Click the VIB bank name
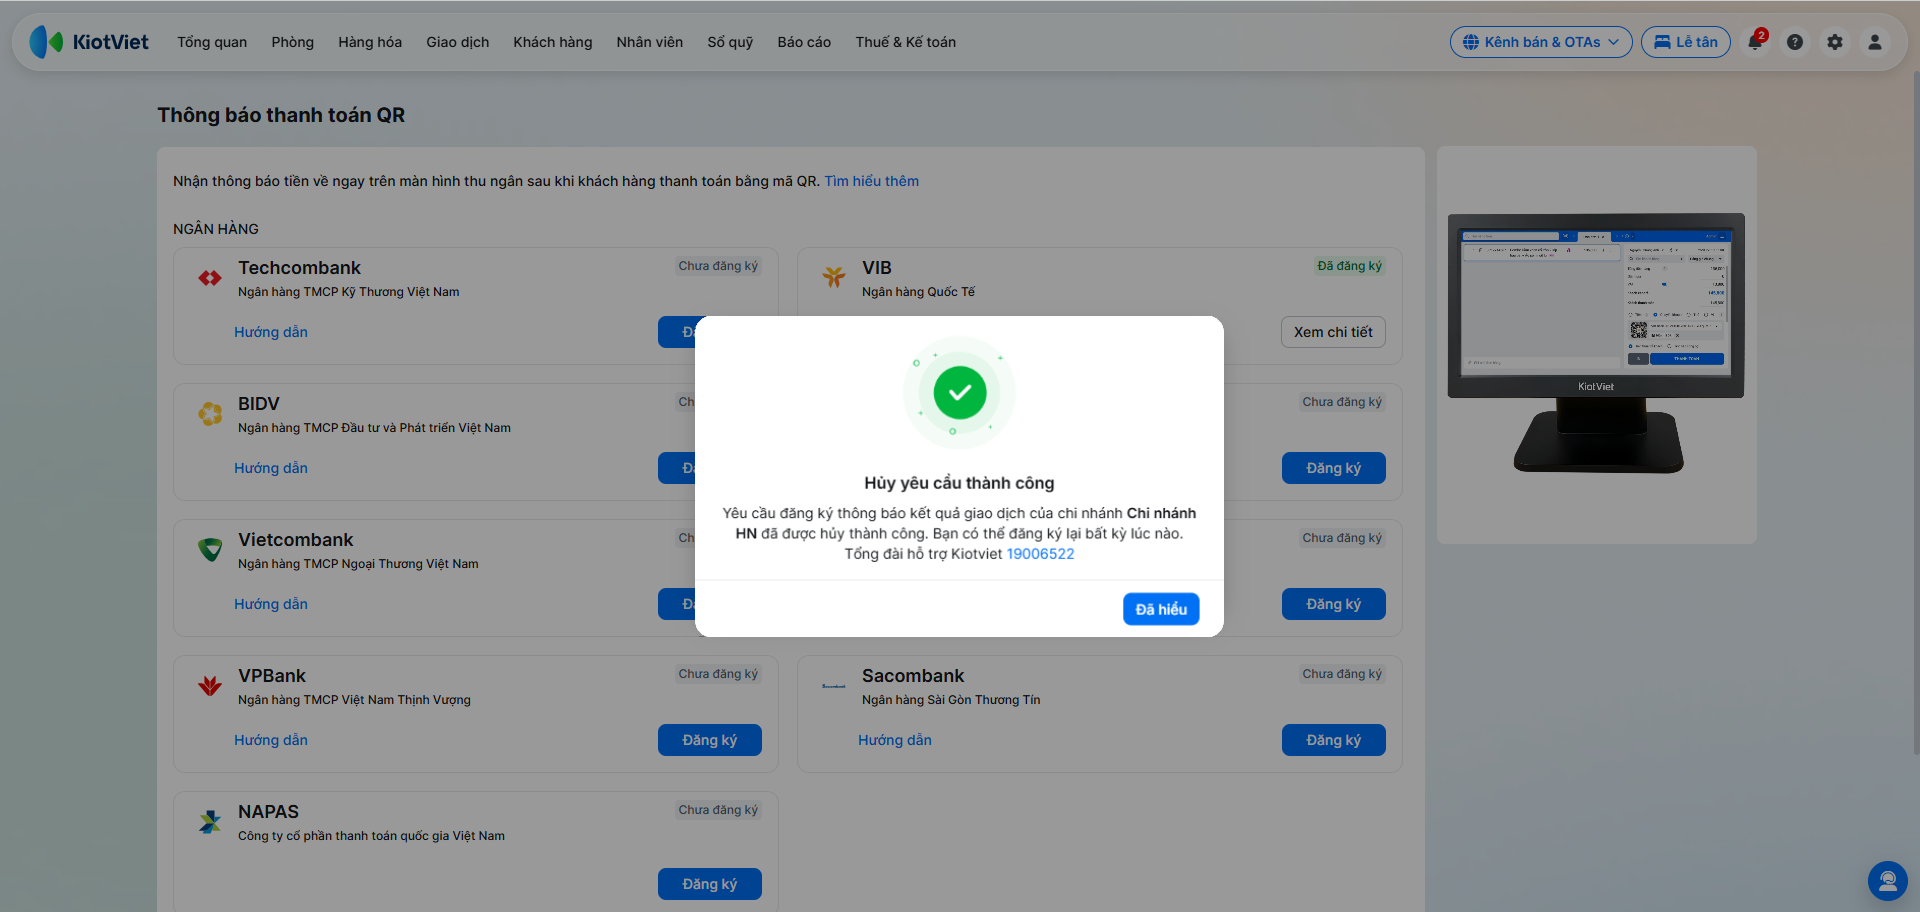Screen dimensions: 1920x912 pos(877,268)
